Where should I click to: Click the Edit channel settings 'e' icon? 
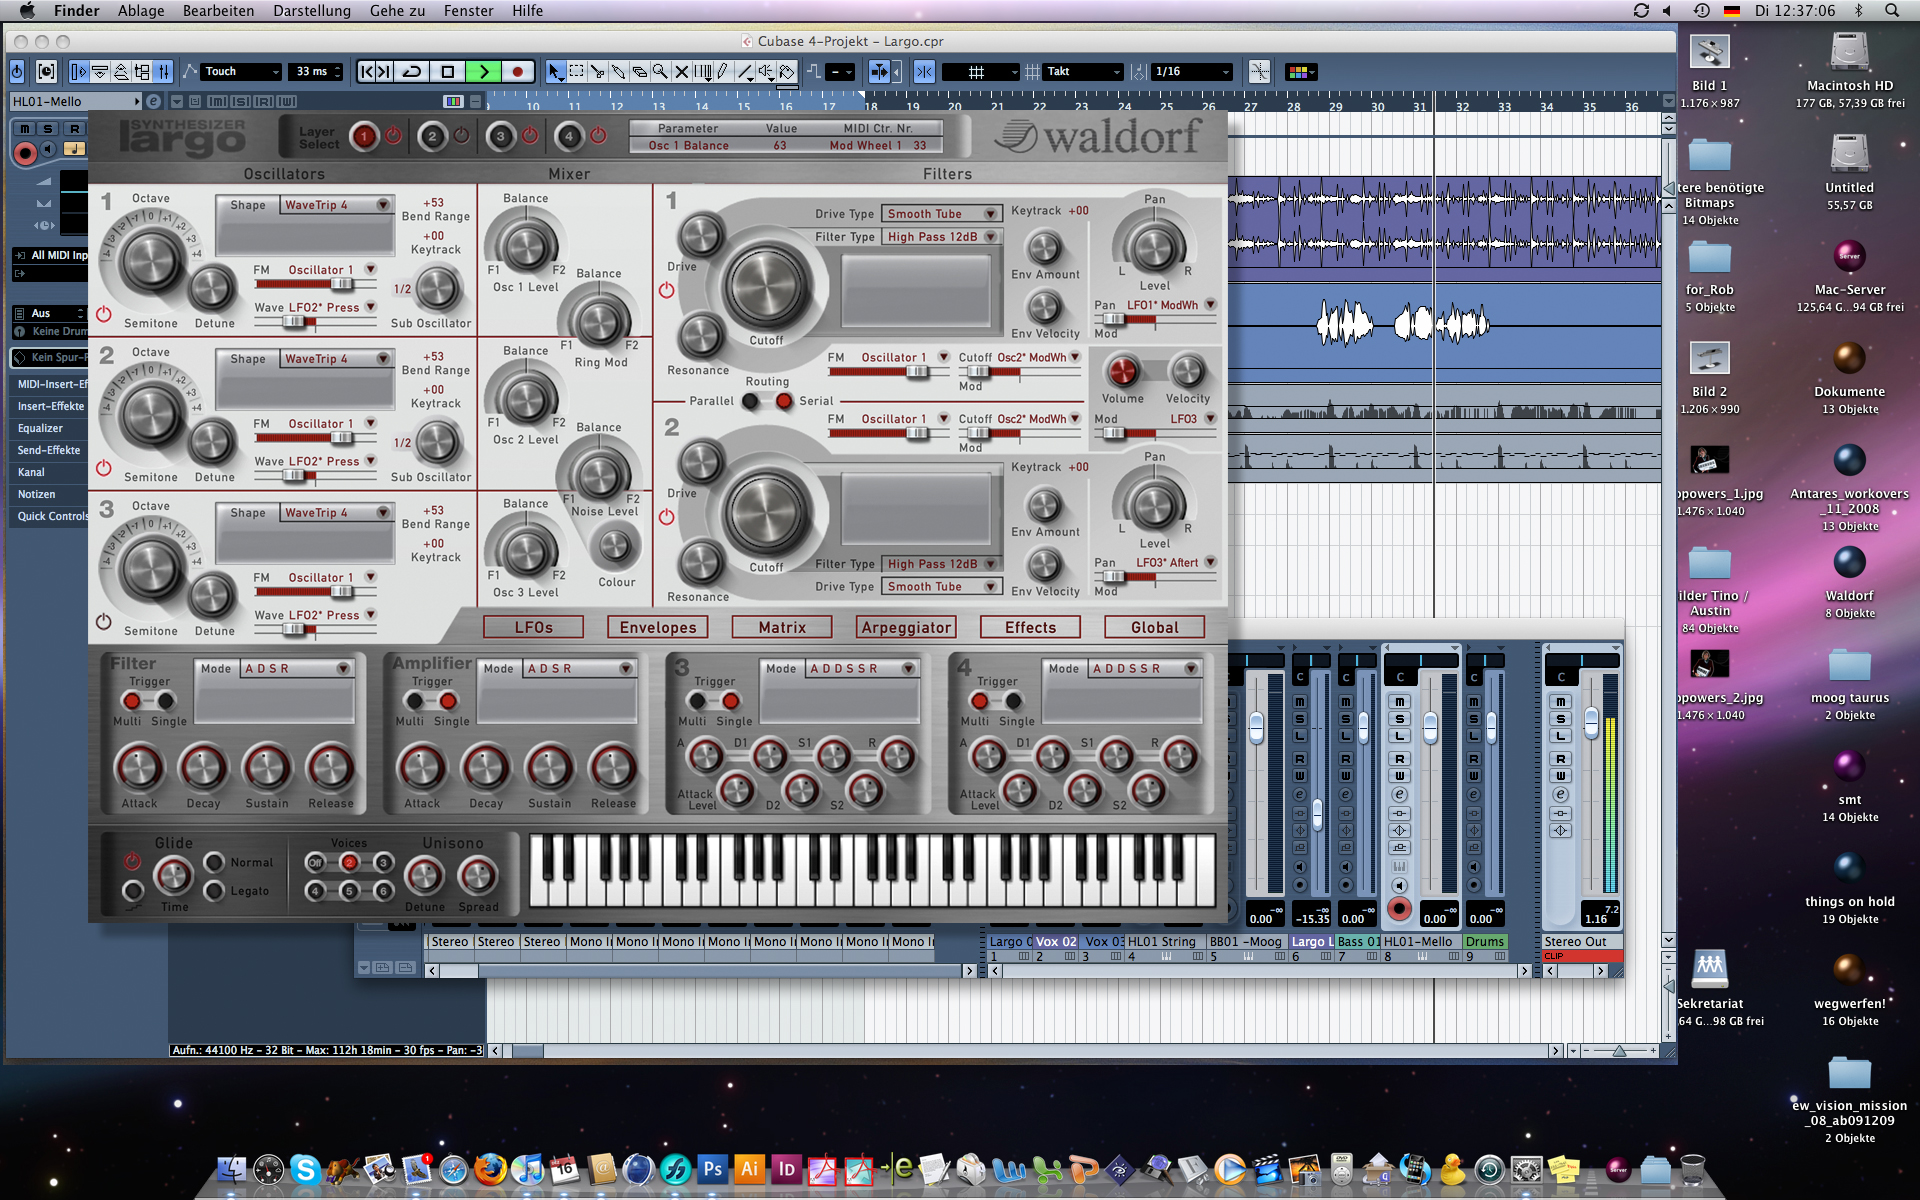153,101
